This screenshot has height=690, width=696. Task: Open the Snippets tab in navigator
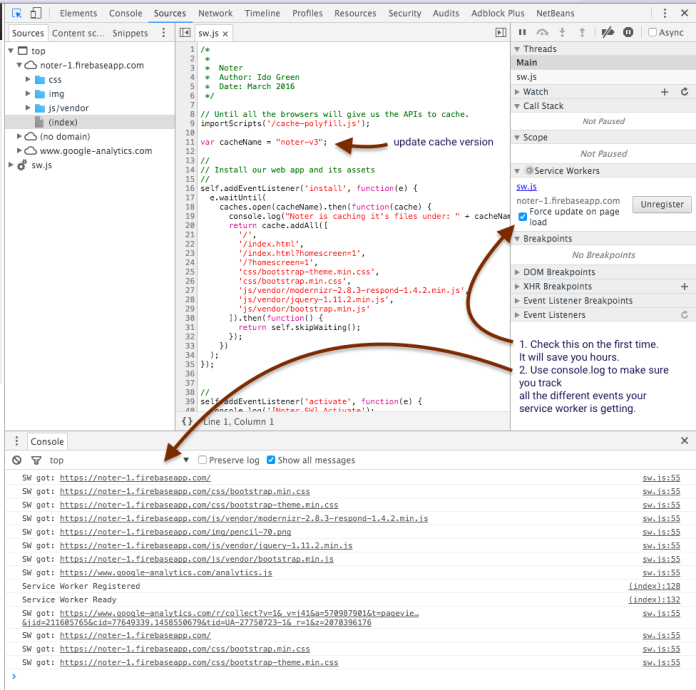130,33
